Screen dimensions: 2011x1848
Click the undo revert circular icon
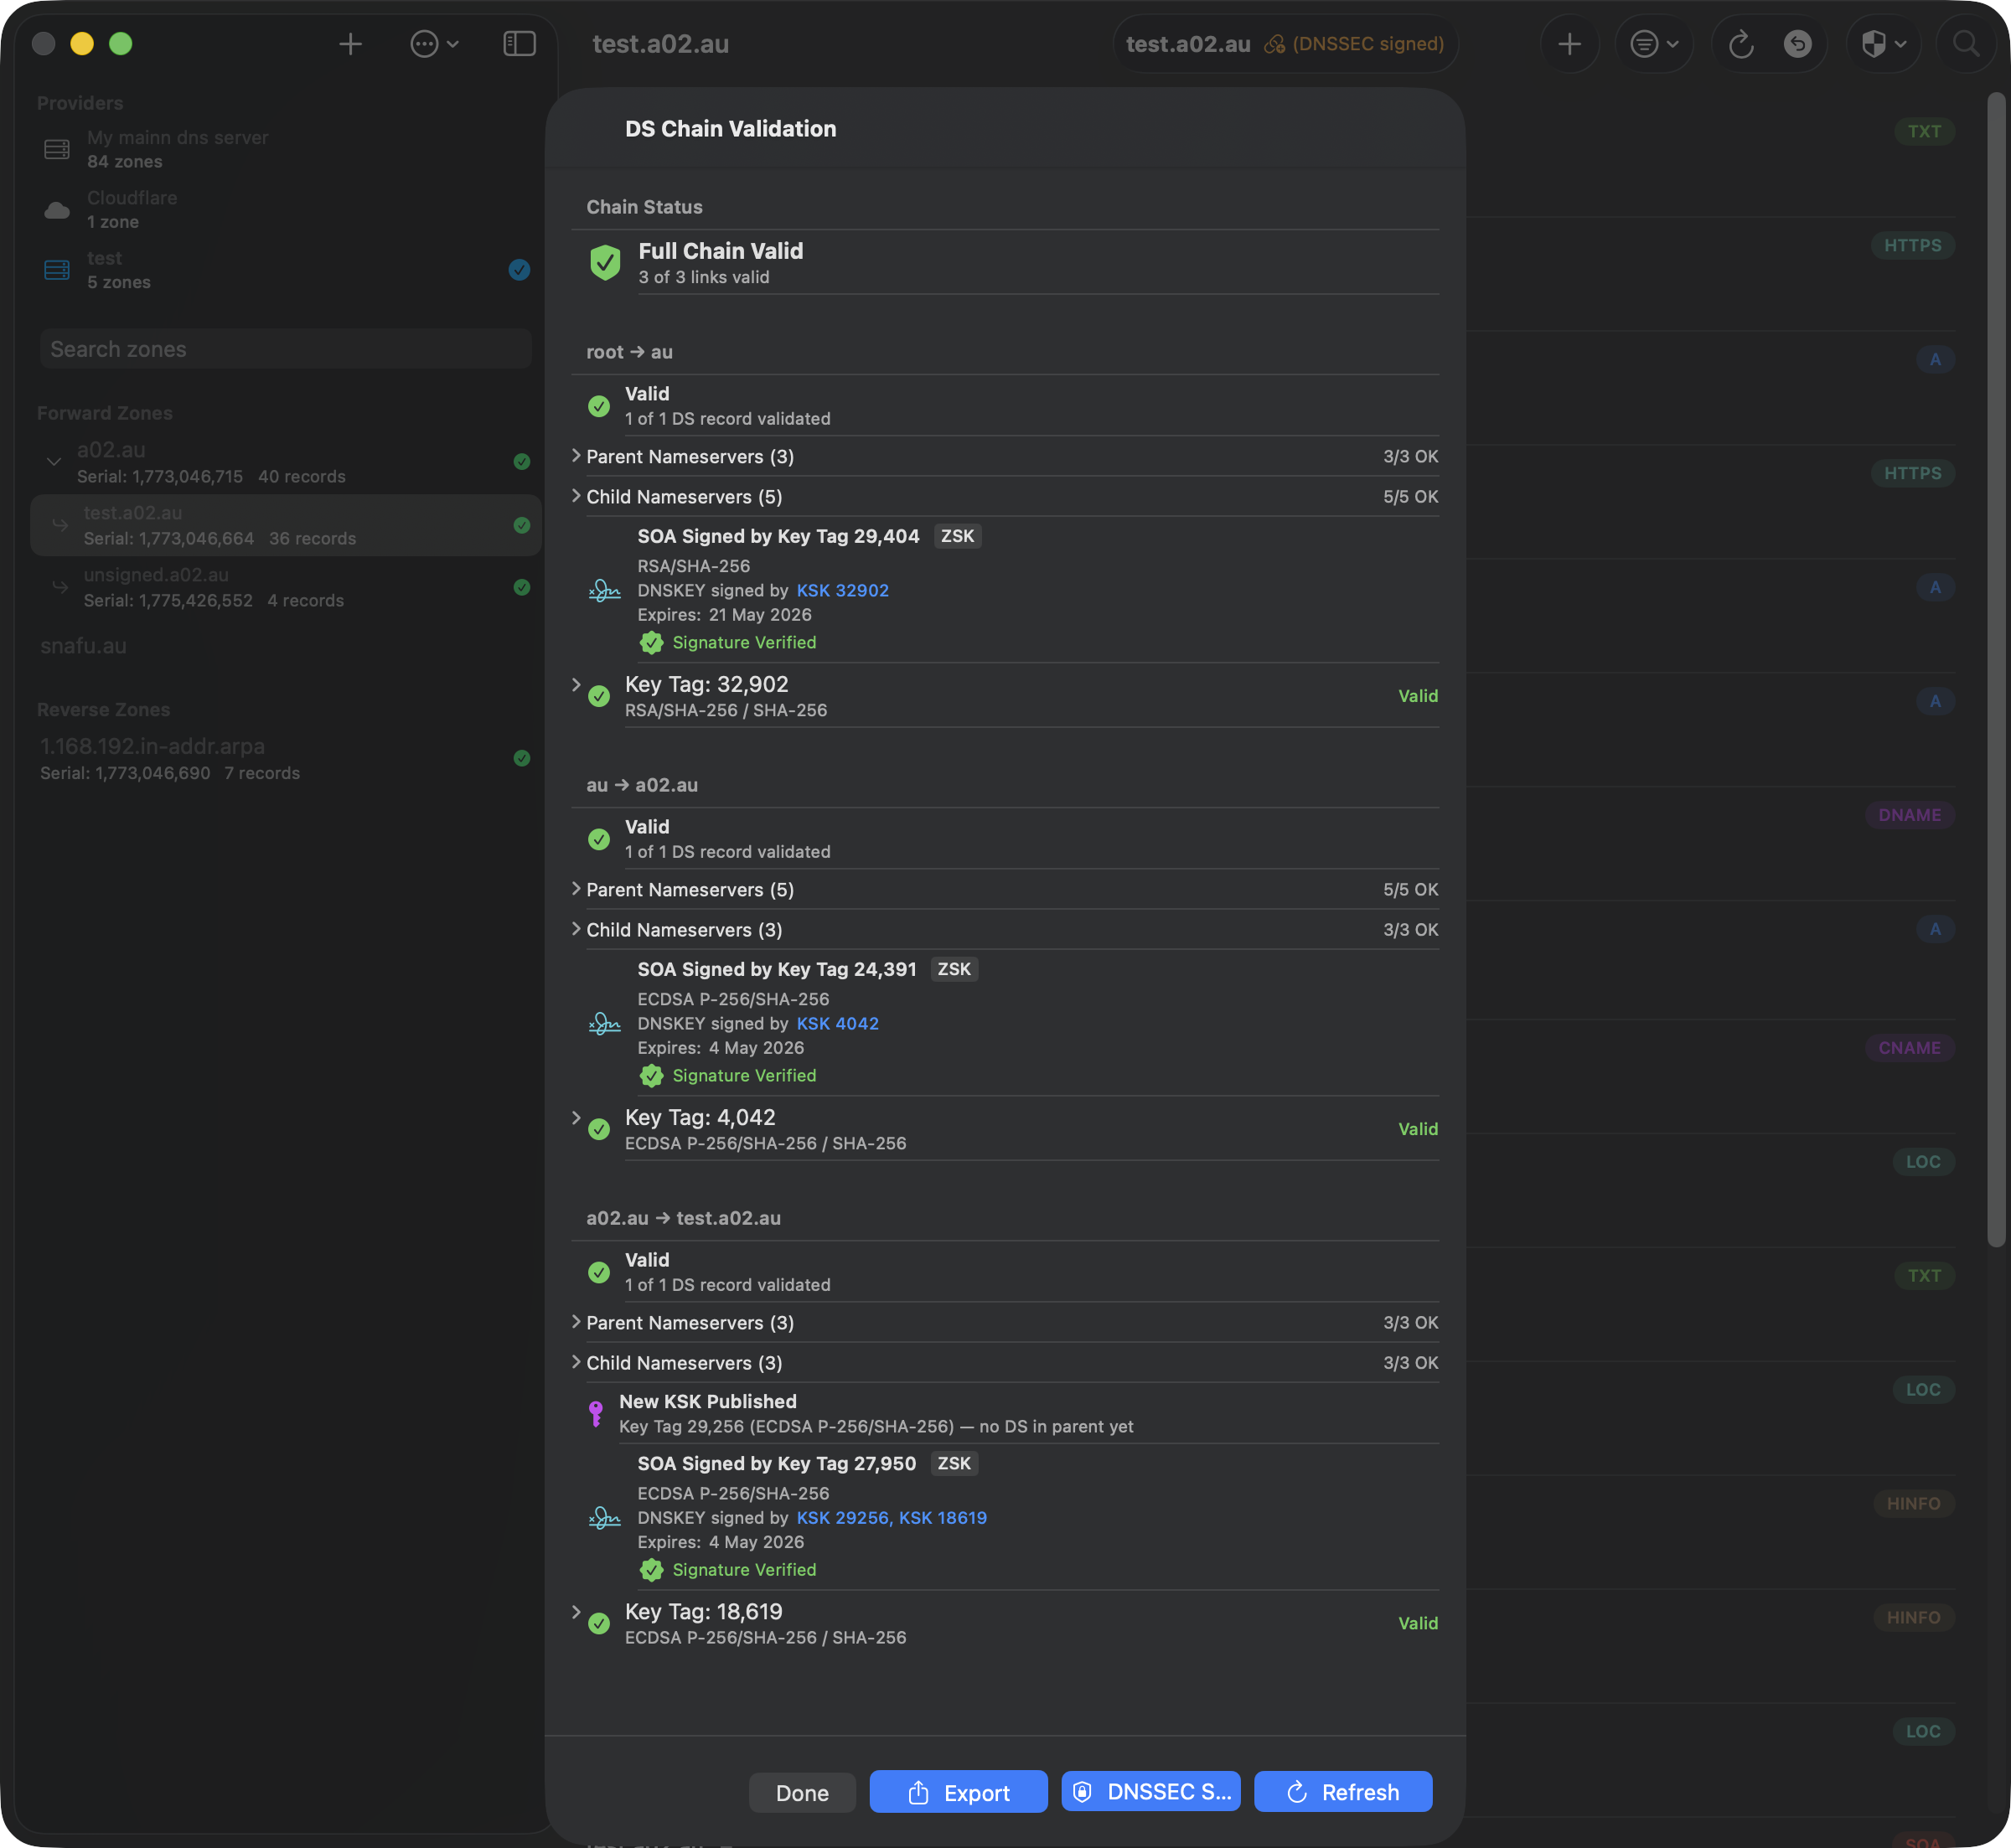[x=1797, y=44]
